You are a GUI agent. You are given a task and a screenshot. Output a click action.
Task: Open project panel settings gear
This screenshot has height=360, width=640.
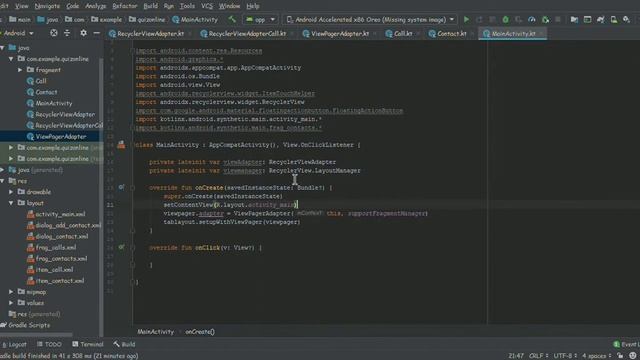83,33
